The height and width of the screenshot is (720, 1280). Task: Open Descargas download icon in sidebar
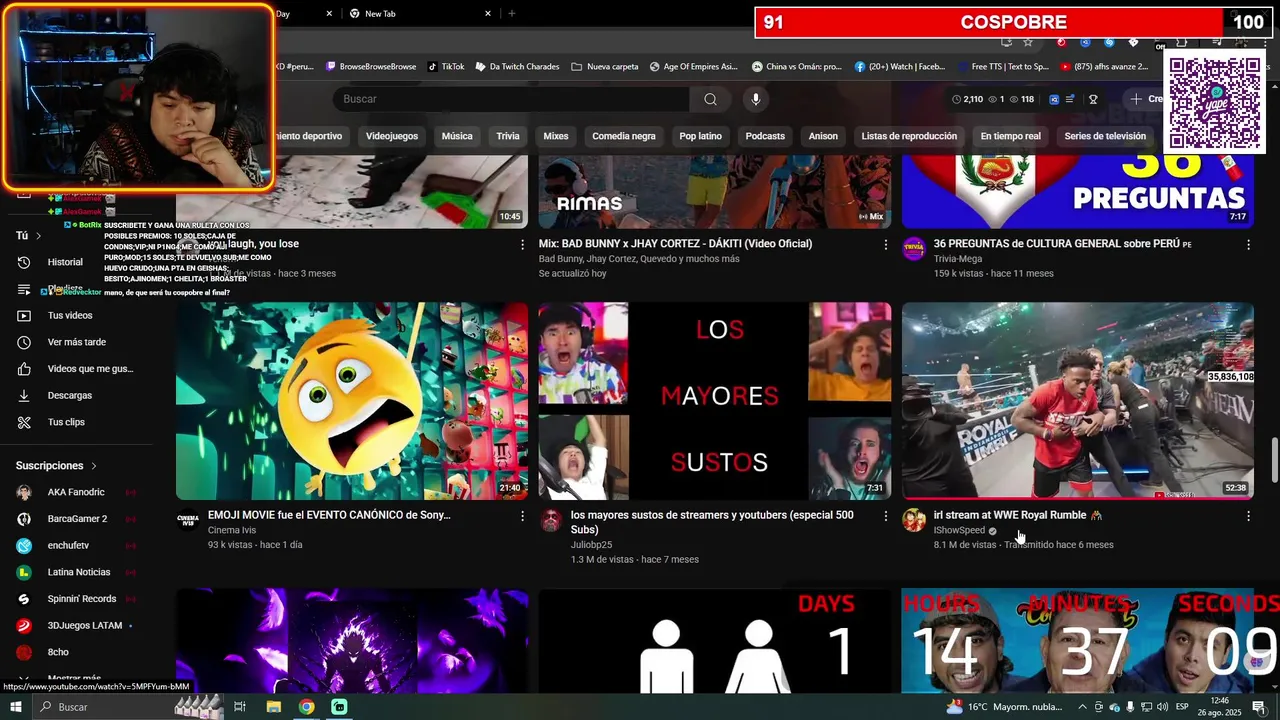[24, 395]
